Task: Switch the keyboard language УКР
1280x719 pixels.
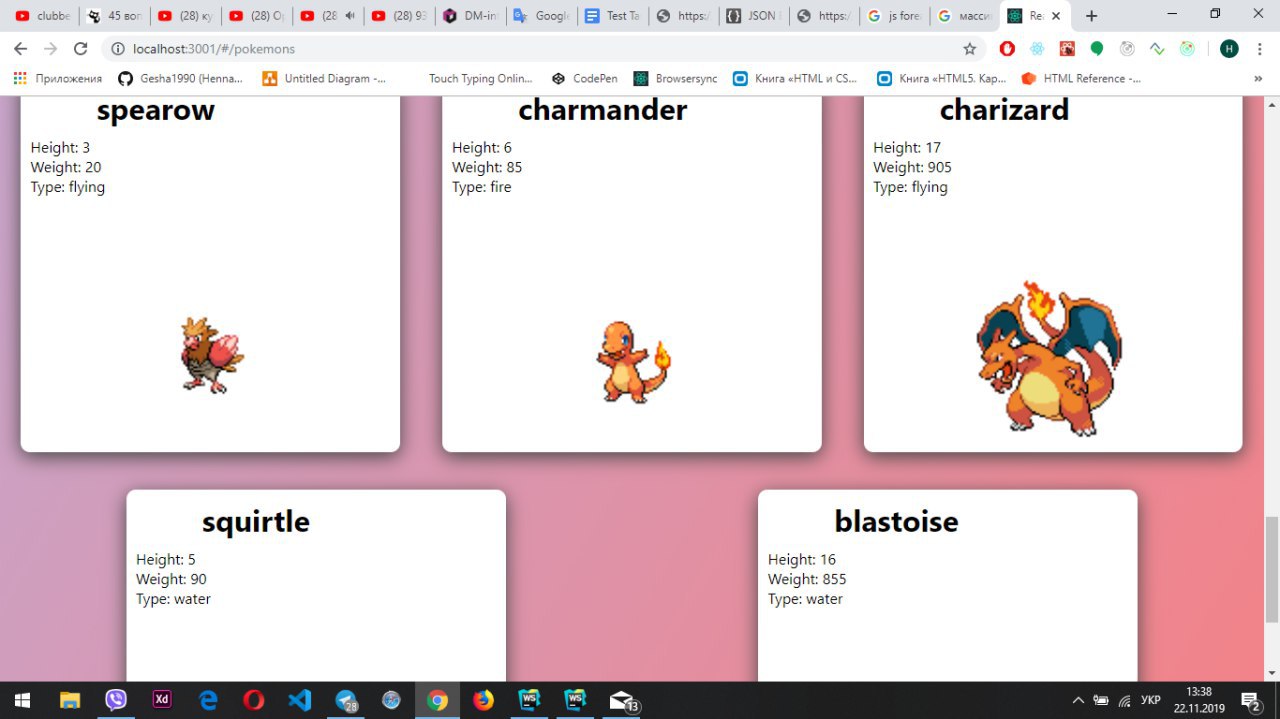Action: point(1151,700)
